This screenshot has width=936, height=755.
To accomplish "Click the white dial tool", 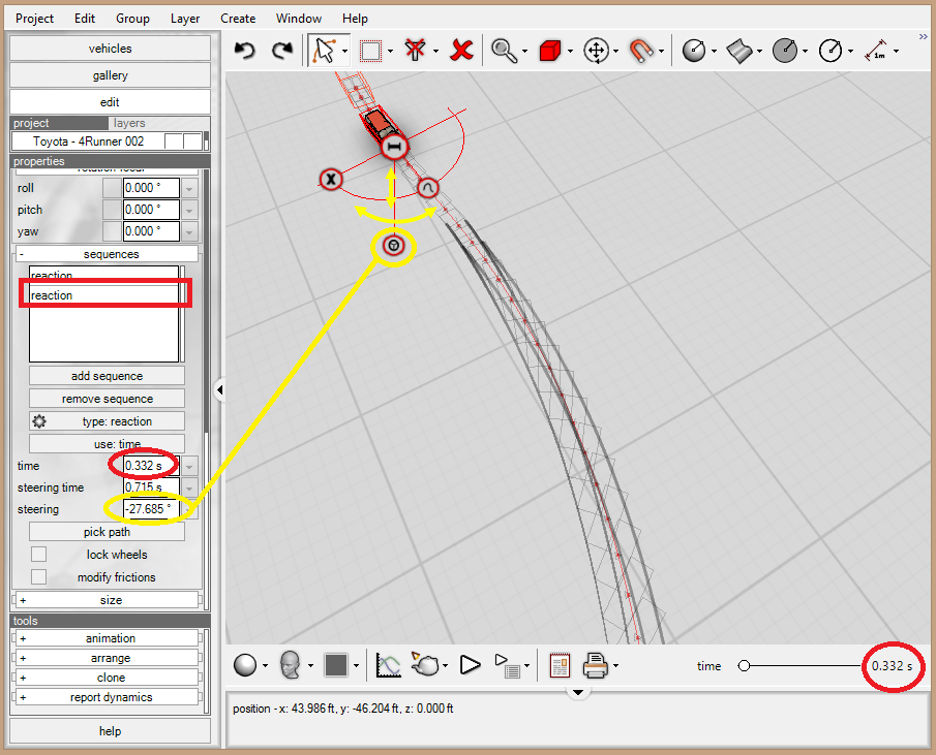I will (830, 51).
